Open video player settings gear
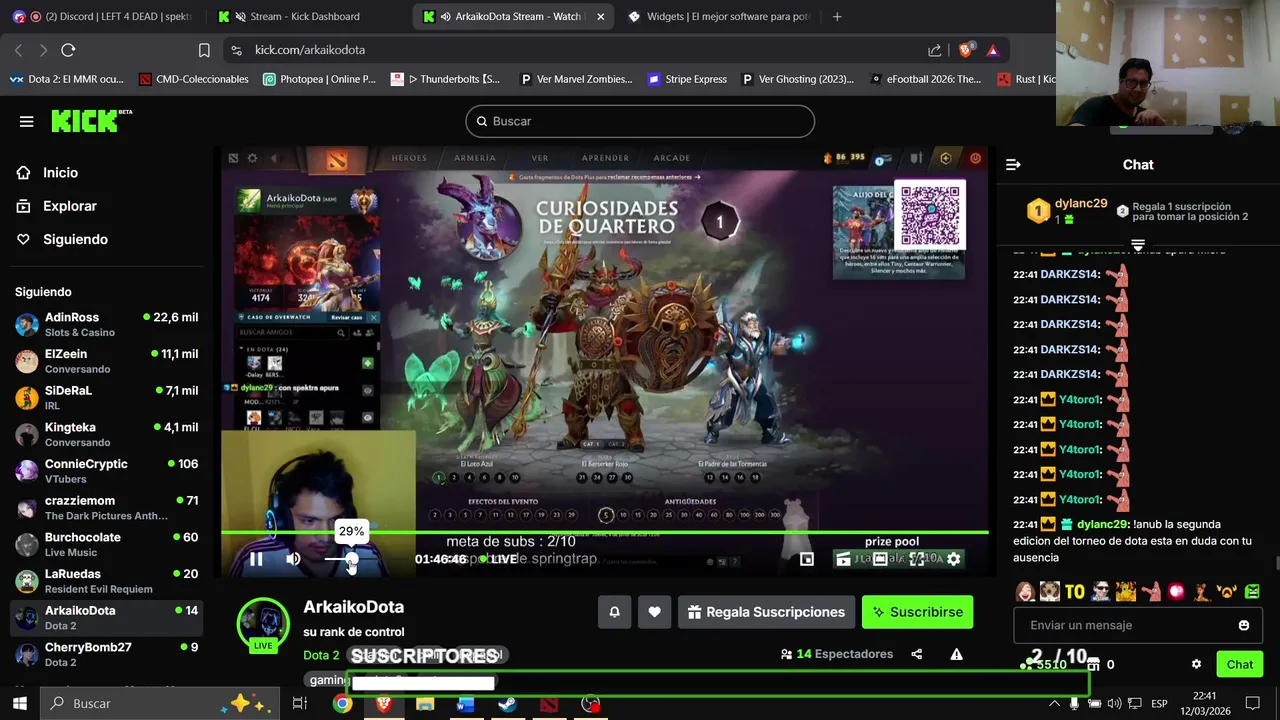The image size is (1280, 720). point(954,559)
